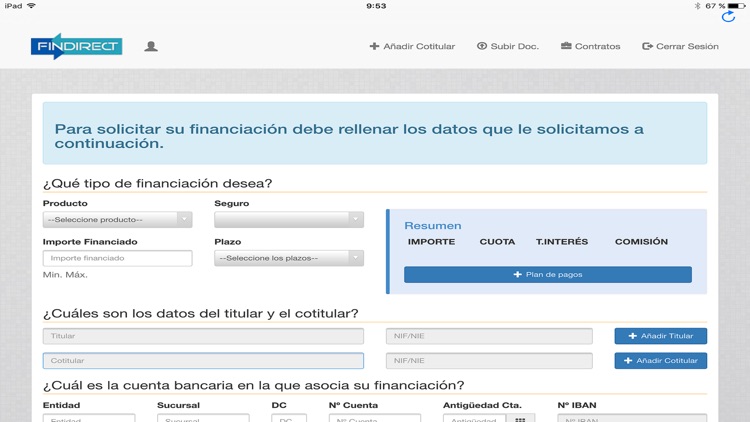
Task: Click Cerrar Sesión to log out
Action: click(680, 46)
